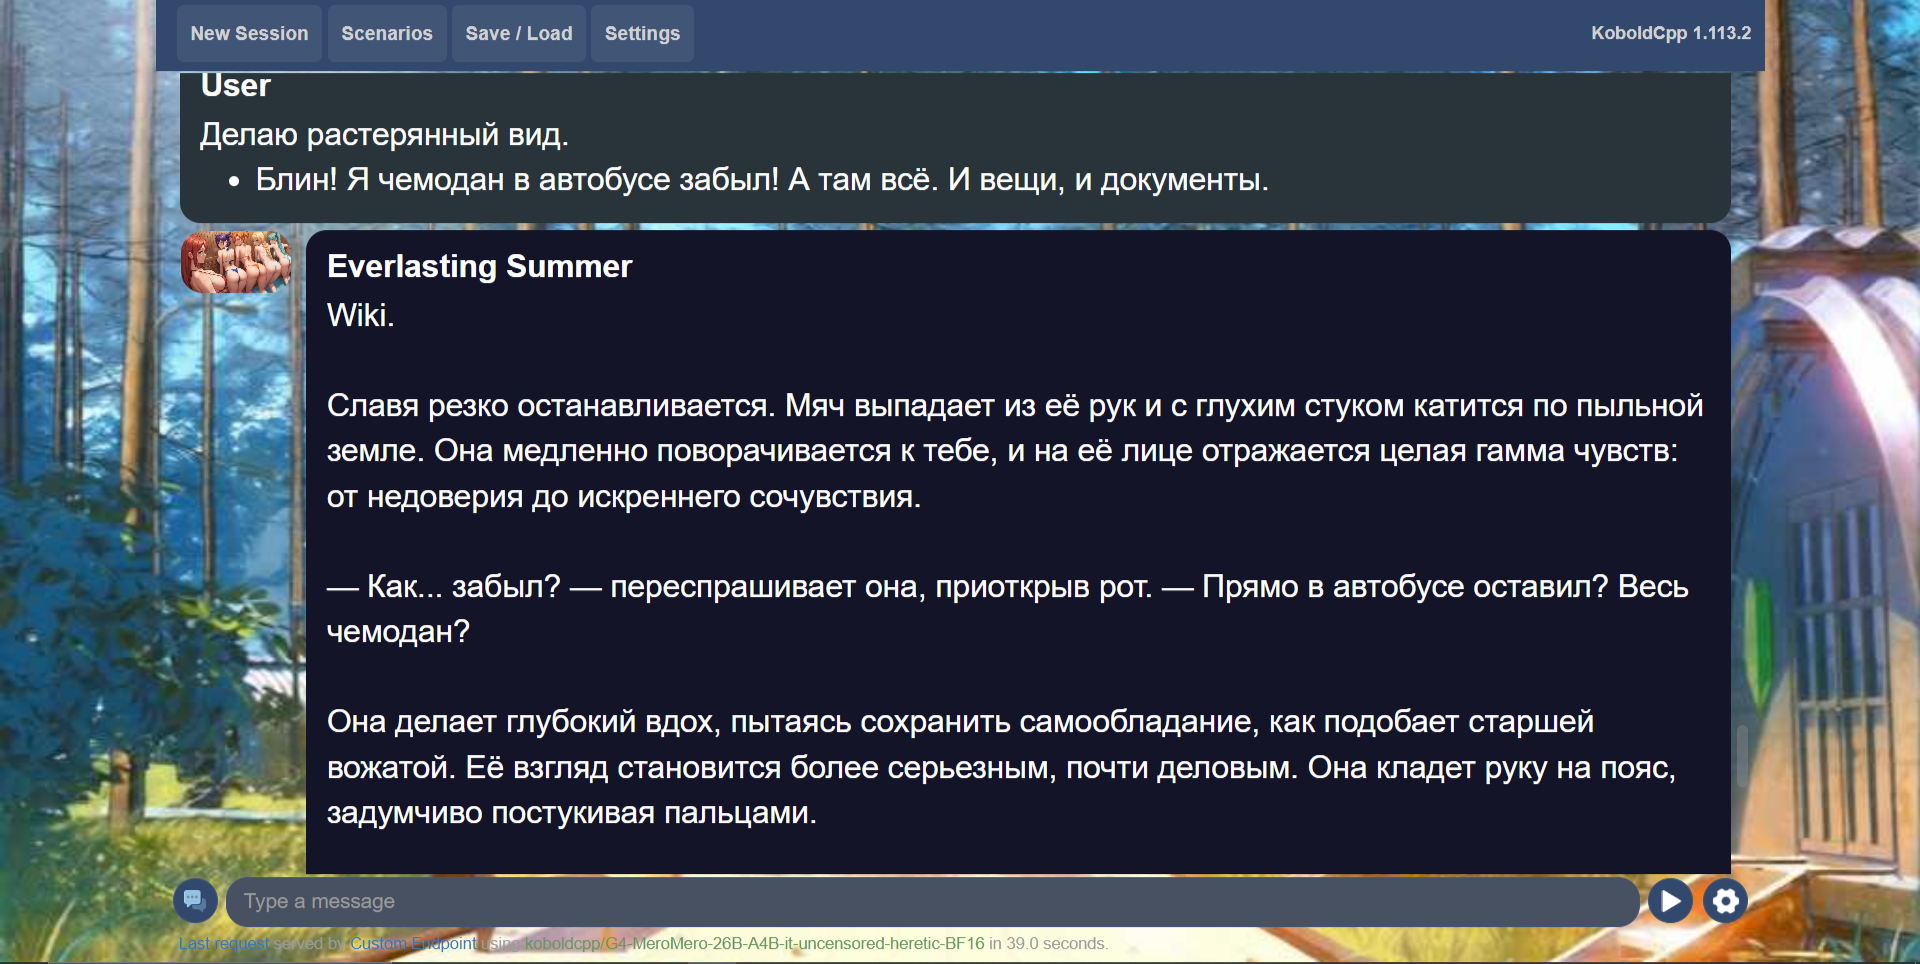The height and width of the screenshot is (964, 1920).
Task: Open quick options gear next to send
Action: [1726, 901]
